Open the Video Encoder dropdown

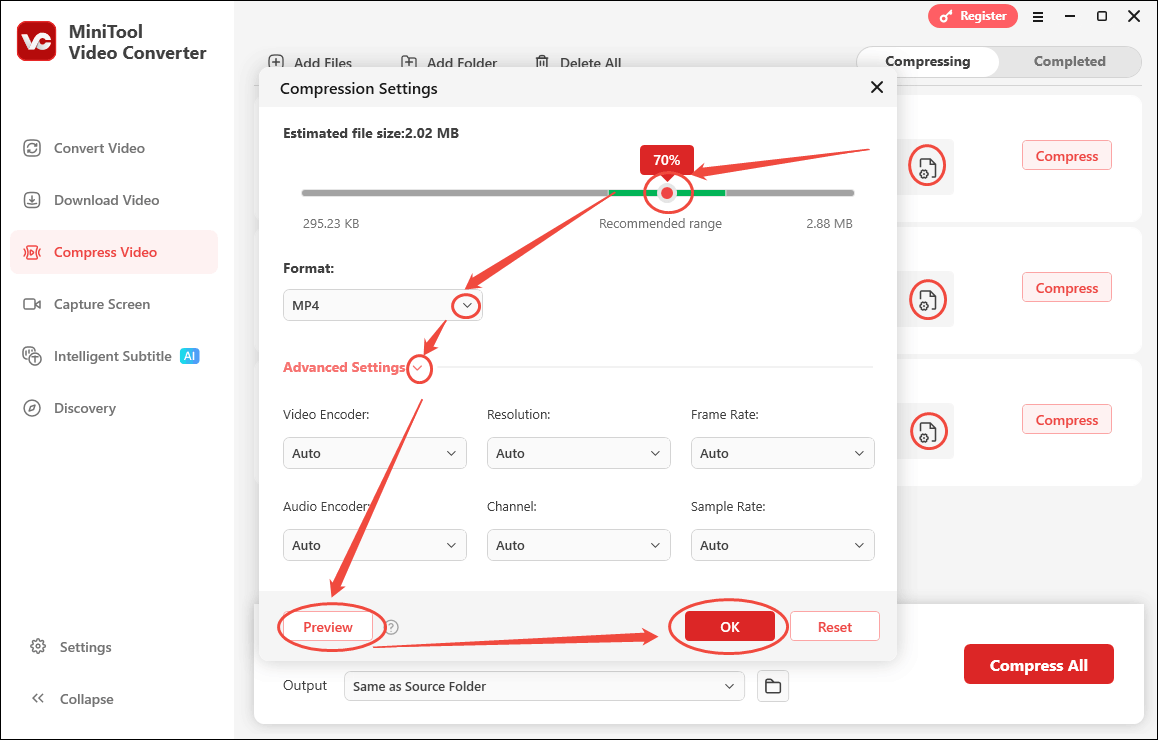pyautogui.click(x=374, y=453)
